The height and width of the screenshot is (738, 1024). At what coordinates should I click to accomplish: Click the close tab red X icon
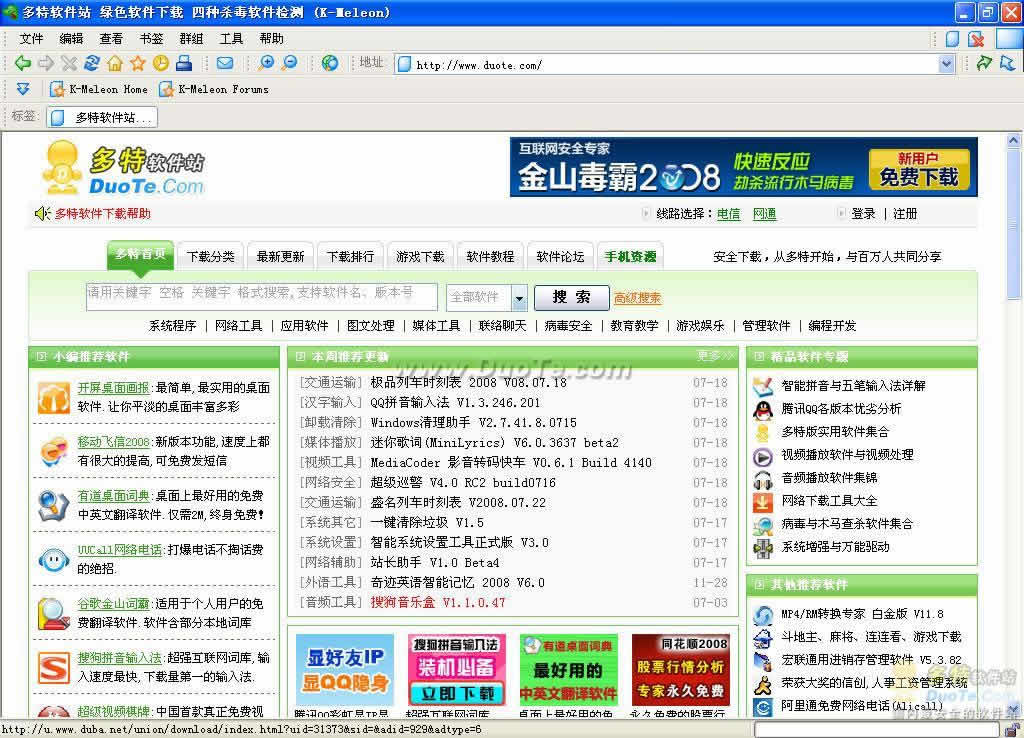tap(976, 39)
